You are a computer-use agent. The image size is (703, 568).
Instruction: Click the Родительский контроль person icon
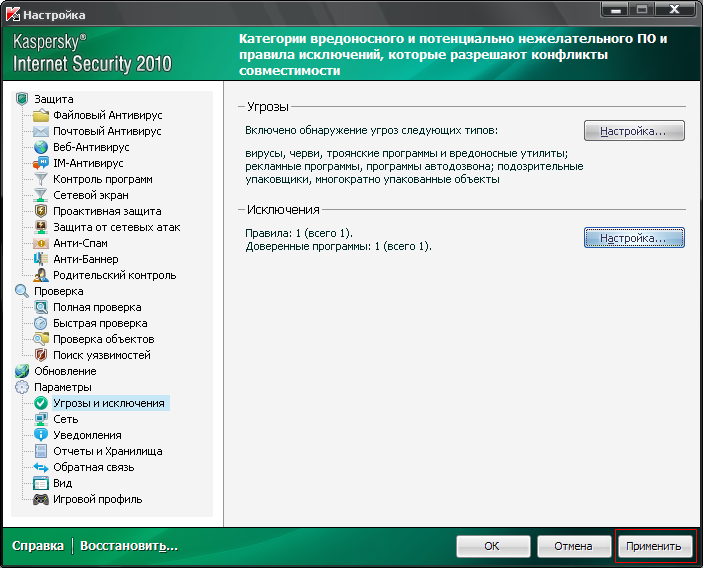[x=41, y=275]
